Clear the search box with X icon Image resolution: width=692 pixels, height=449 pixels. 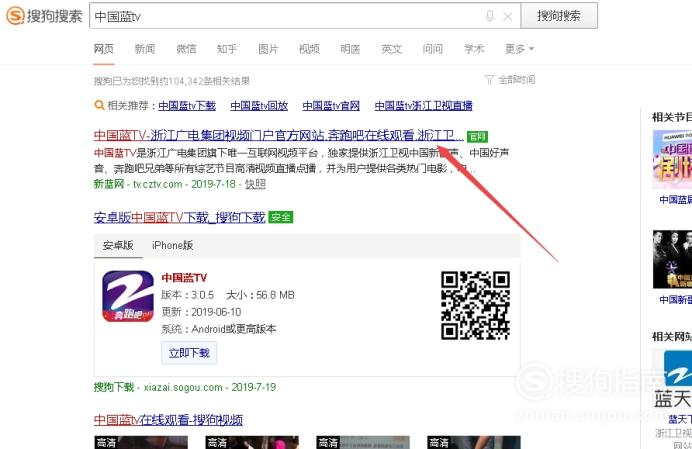click(x=508, y=16)
